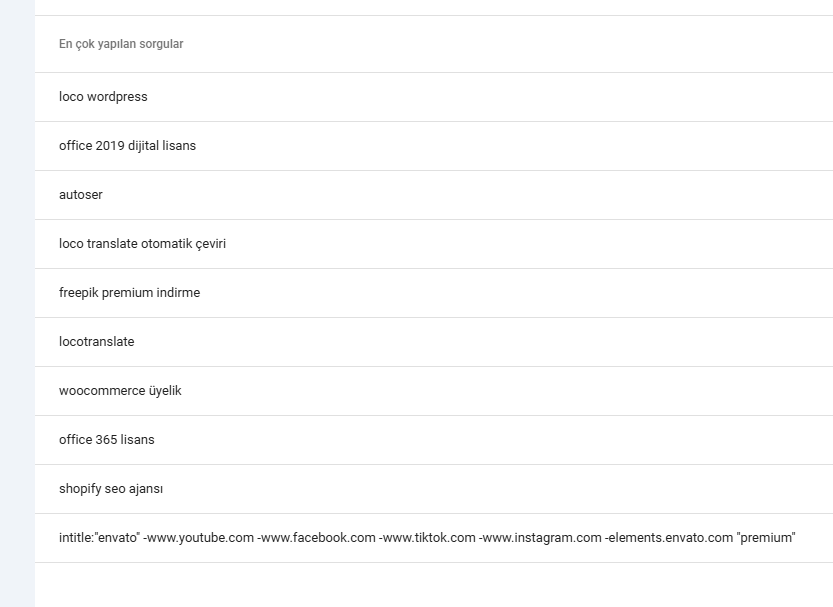The width and height of the screenshot is (833, 607).
Task: Click the 'shopify seo ajansı' query
Action: pyautogui.click(x=434, y=489)
